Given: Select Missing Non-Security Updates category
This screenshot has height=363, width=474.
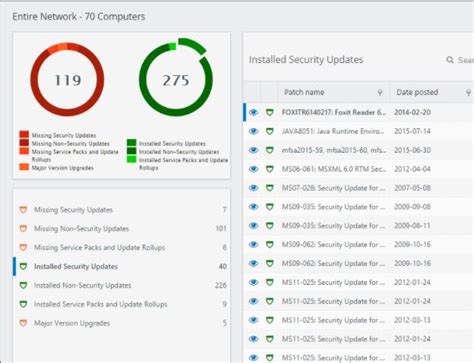Looking at the screenshot, I should 121,229.
